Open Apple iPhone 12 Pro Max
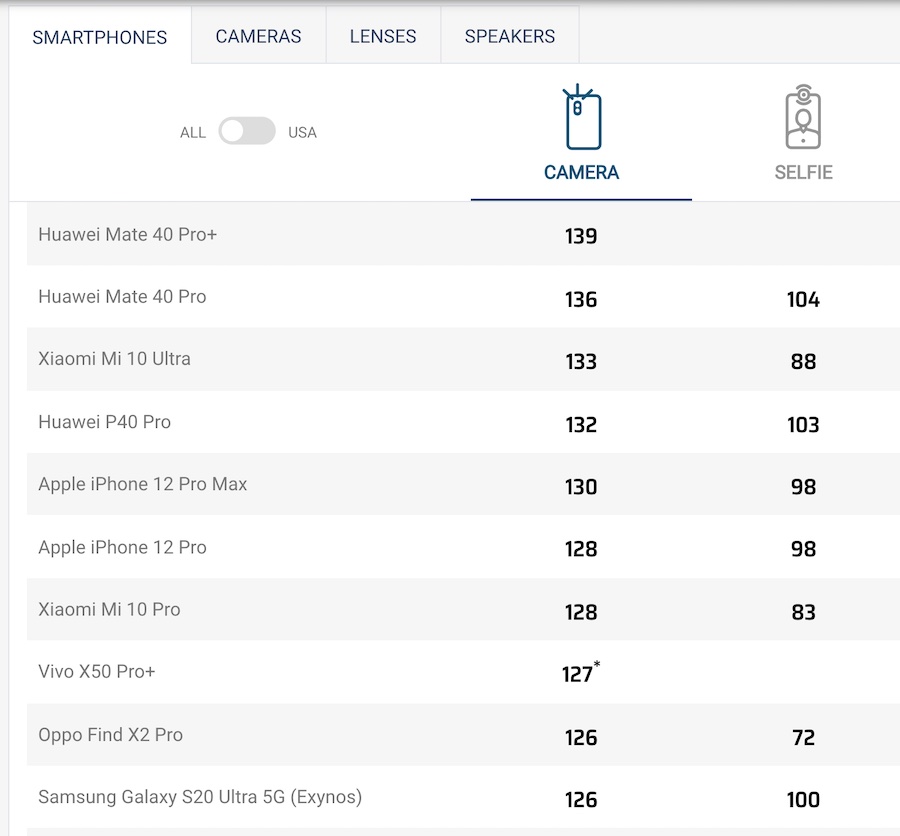 click(142, 484)
